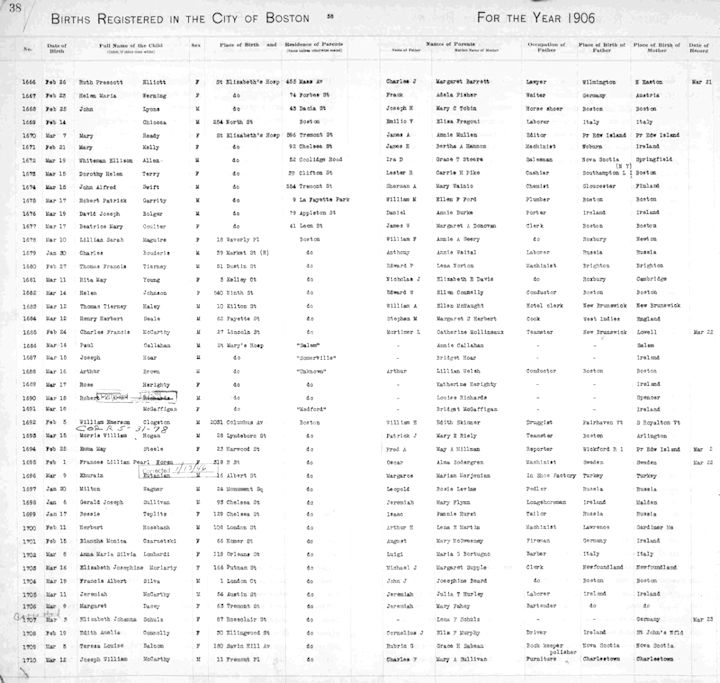Click the occupation 'Cashier'
The height and width of the screenshot is (683, 720).
(537, 173)
